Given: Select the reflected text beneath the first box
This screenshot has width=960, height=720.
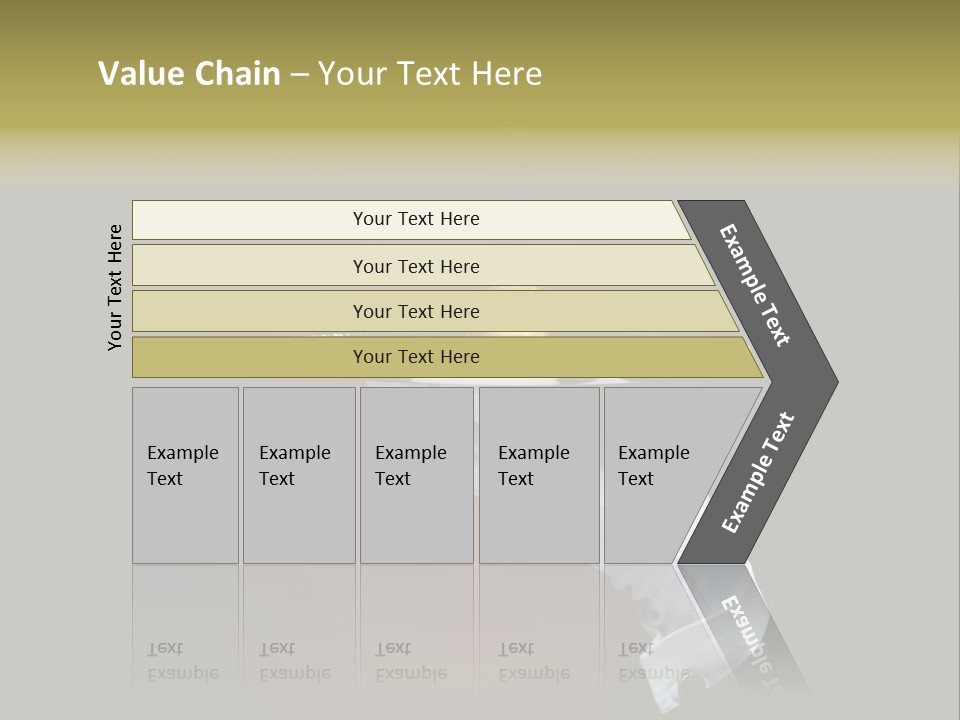Looking at the screenshot, I should [182, 662].
